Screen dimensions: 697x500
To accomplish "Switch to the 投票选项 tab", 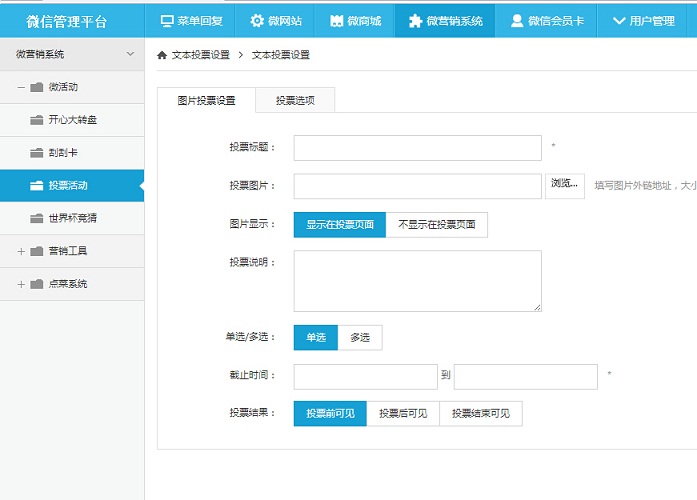I will click(295, 100).
